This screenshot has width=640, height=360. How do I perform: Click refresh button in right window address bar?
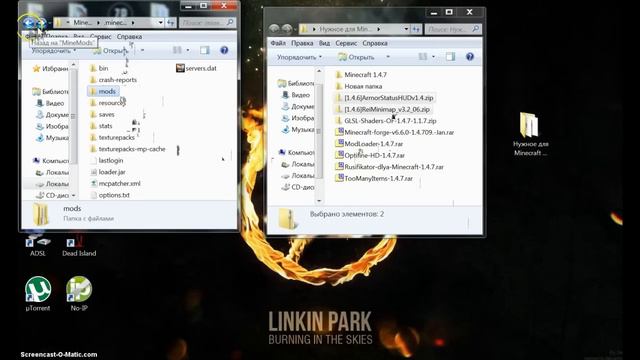pyautogui.click(x=416, y=29)
